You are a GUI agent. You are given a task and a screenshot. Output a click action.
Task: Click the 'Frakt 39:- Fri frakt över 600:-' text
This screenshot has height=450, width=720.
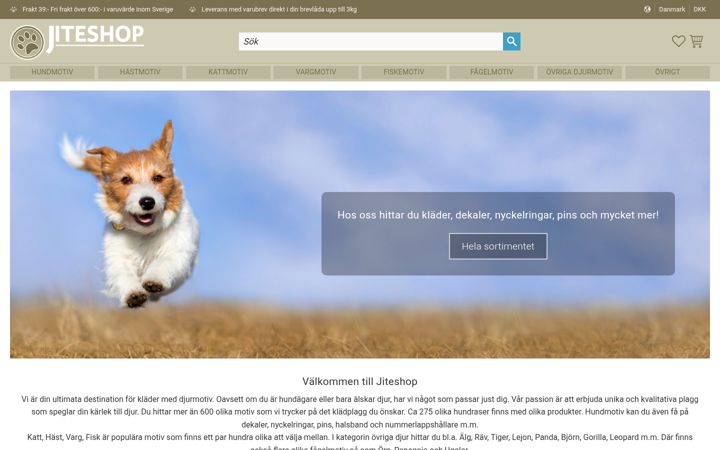98,9
